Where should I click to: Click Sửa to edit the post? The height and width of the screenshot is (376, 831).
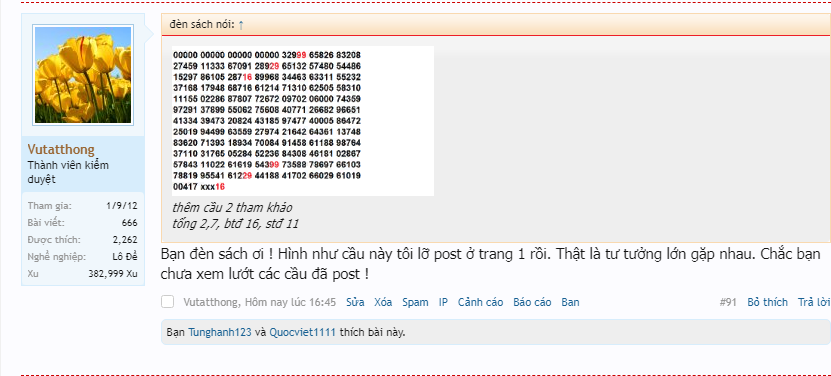tap(355, 302)
